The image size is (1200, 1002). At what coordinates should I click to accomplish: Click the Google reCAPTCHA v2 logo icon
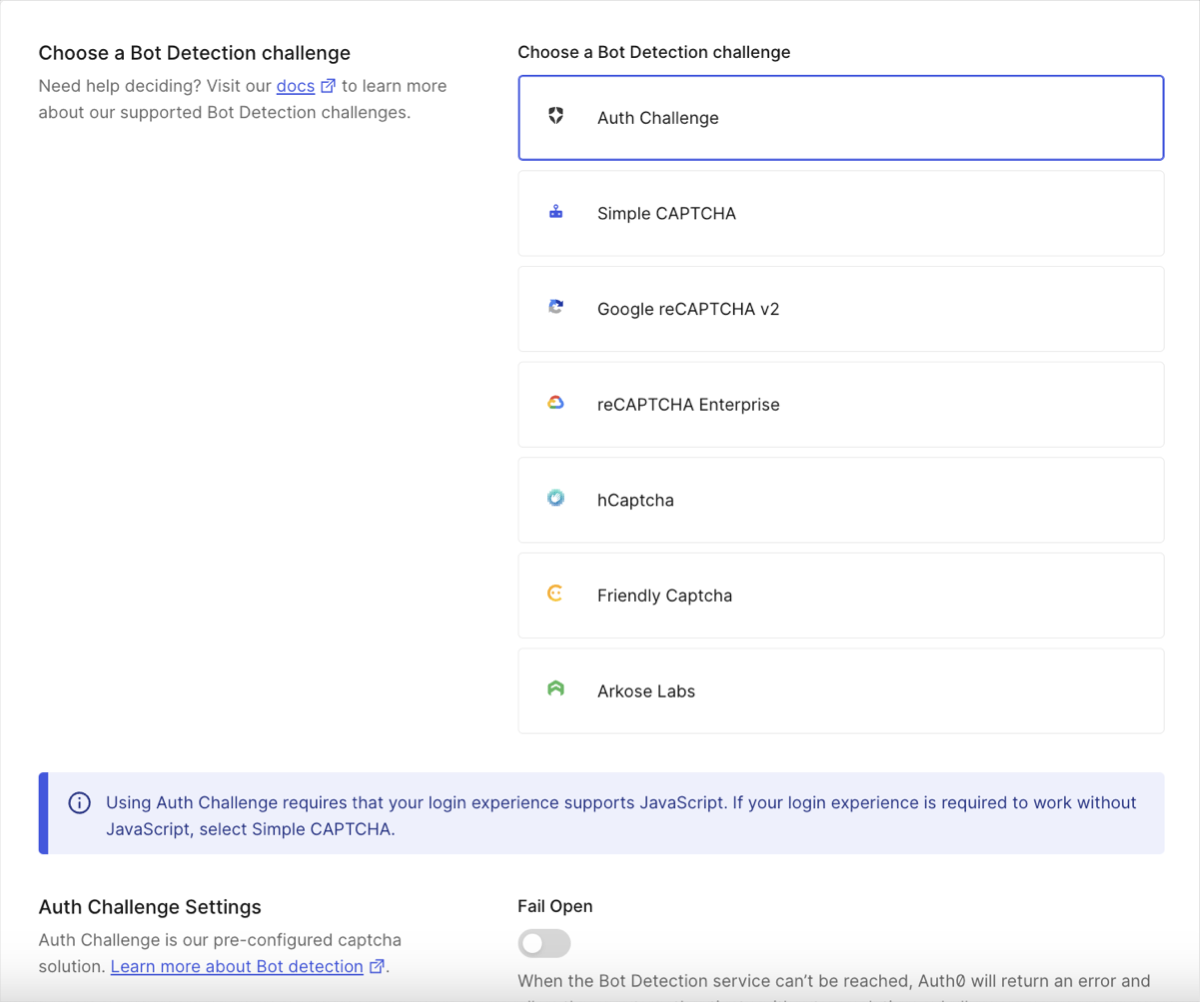coord(556,308)
